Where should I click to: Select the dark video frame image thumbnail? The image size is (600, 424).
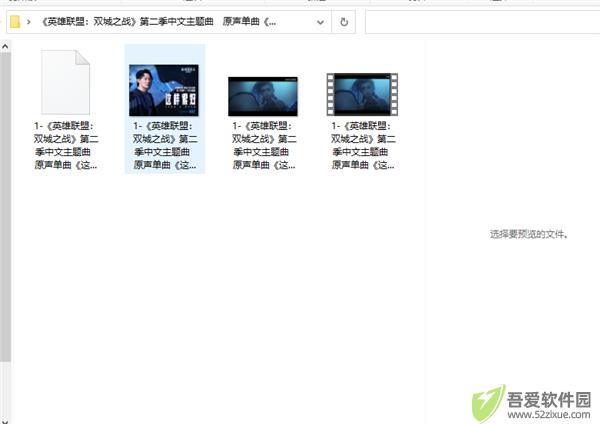point(263,96)
